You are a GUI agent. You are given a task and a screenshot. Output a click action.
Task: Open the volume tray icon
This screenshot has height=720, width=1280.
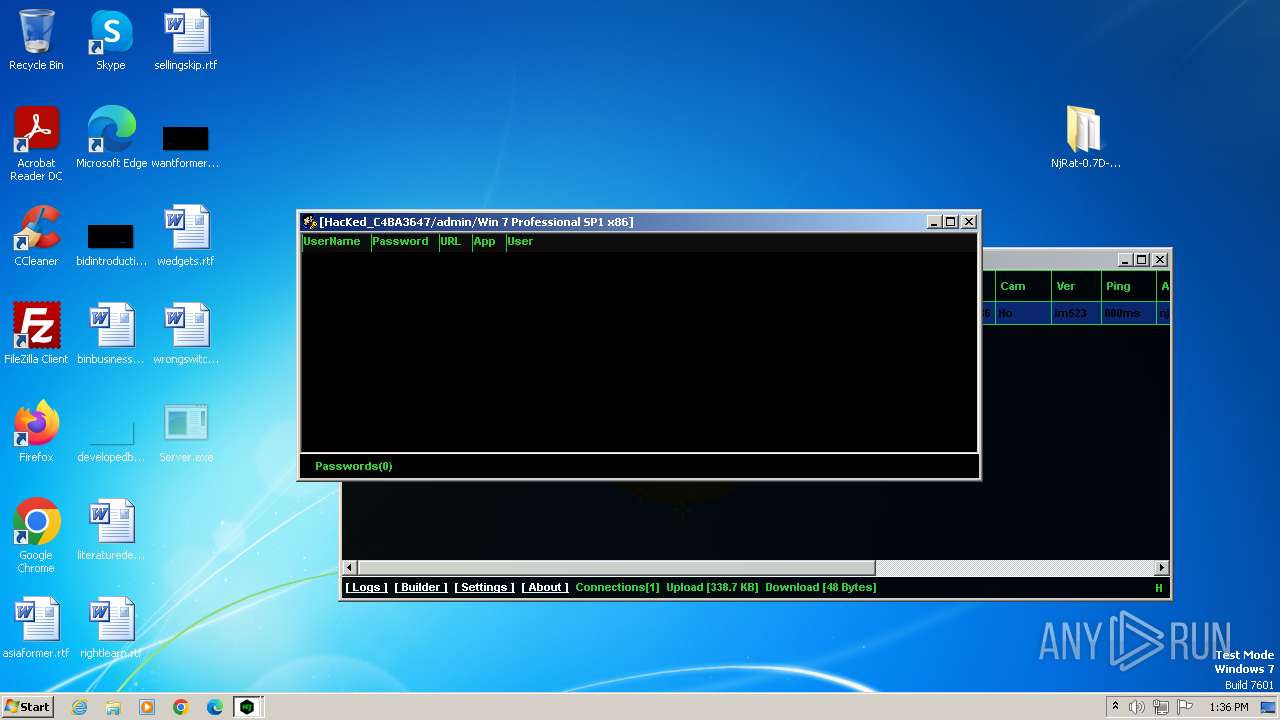tap(1136, 707)
